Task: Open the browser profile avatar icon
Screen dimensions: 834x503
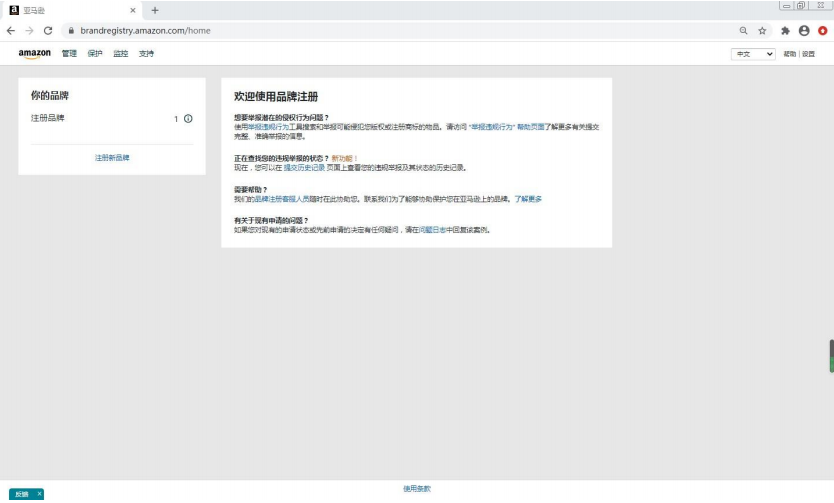Action: [804, 31]
